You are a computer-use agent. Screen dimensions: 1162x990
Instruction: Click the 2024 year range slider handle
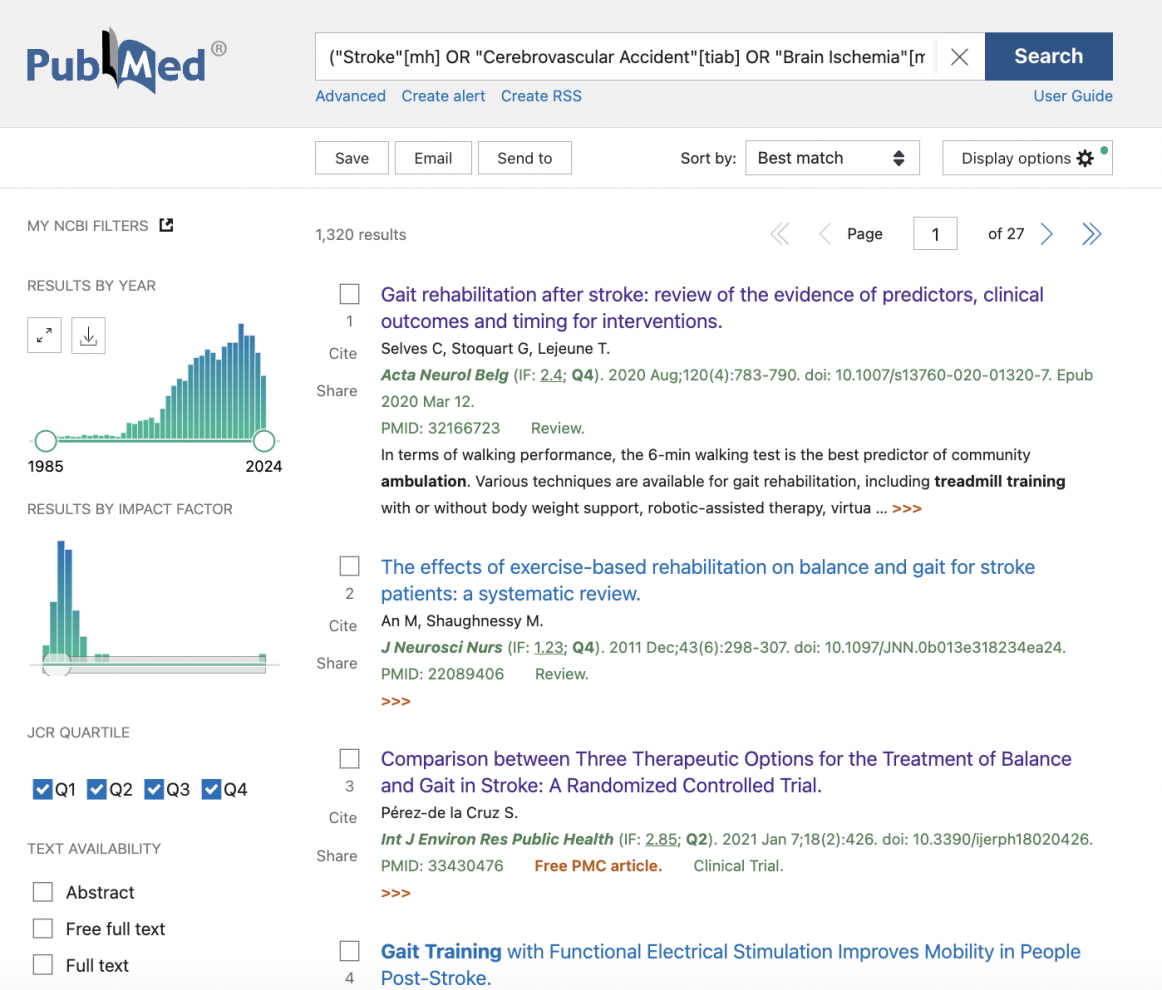point(264,441)
